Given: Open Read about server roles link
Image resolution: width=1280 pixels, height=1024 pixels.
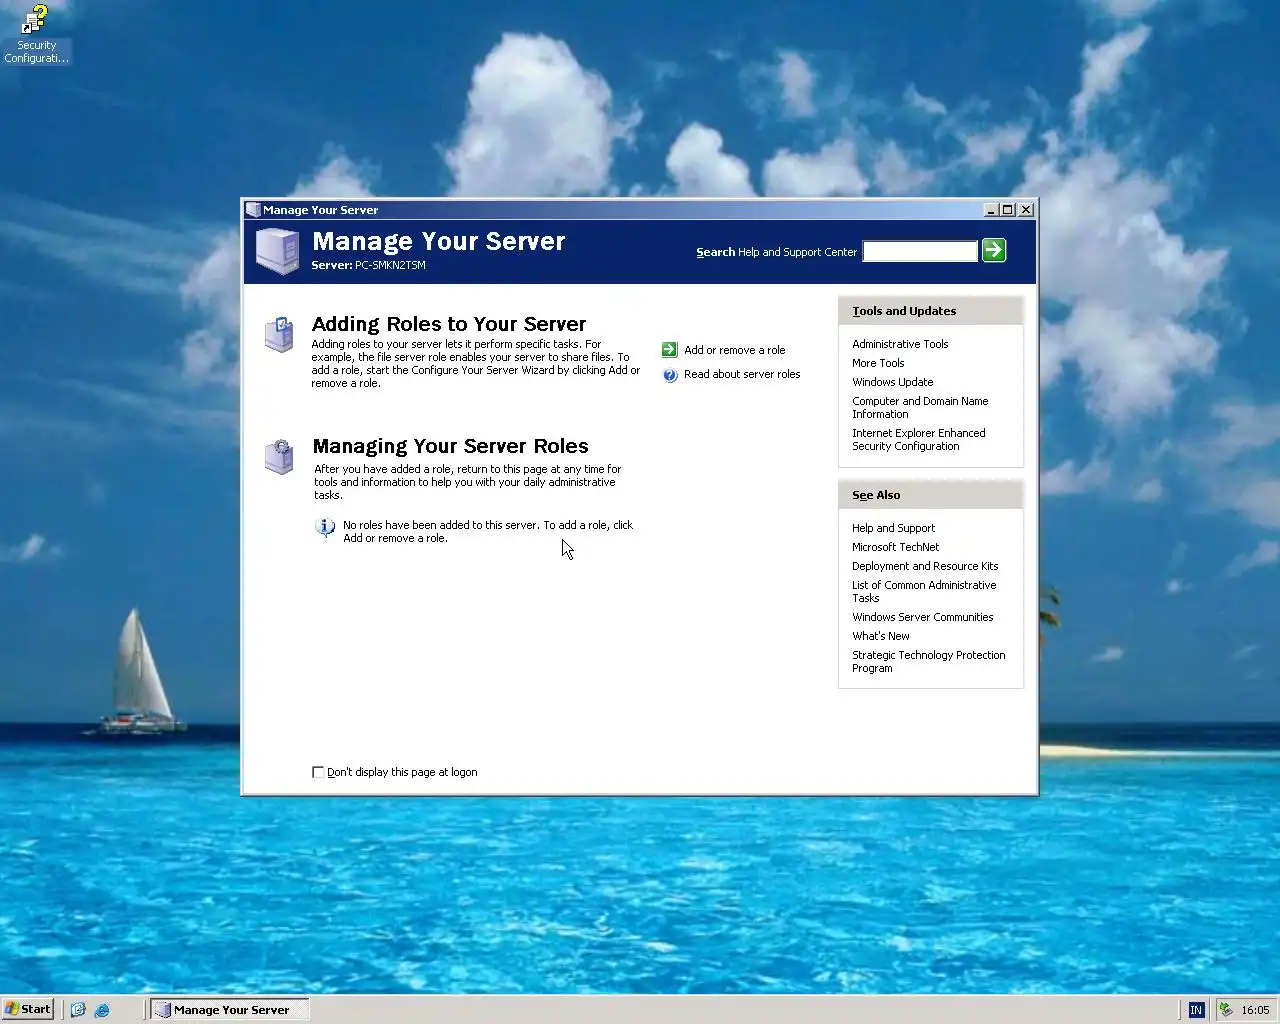Looking at the screenshot, I should click(x=742, y=374).
